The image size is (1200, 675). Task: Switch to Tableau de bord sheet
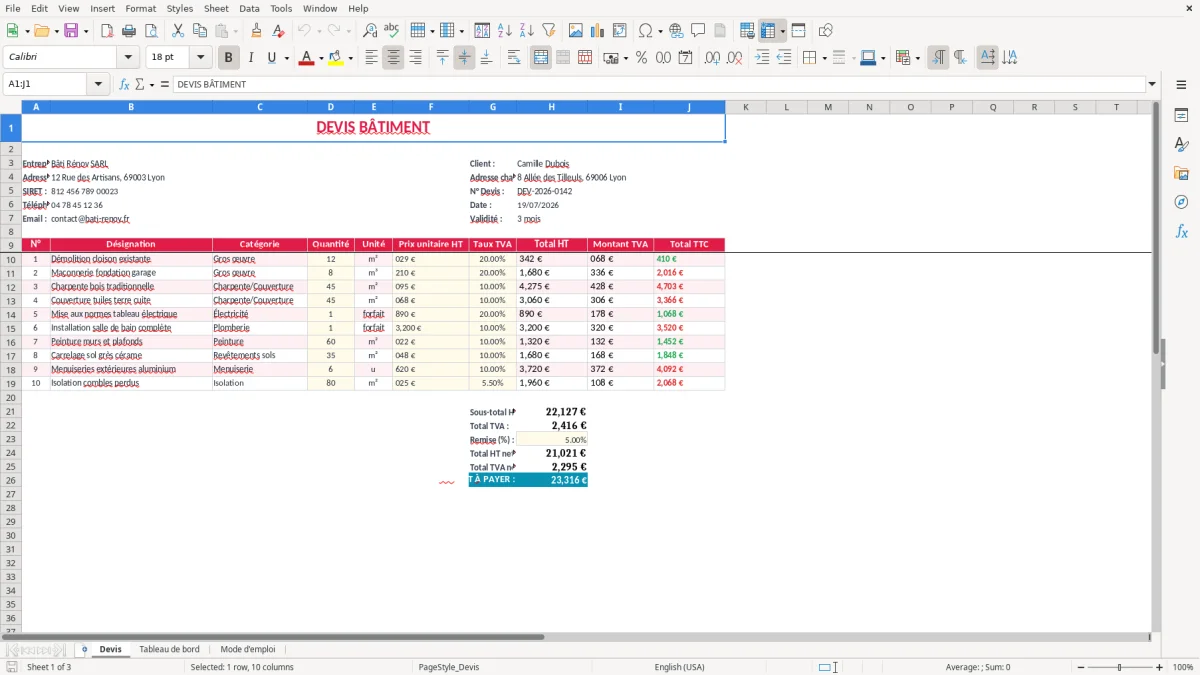point(169,649)
